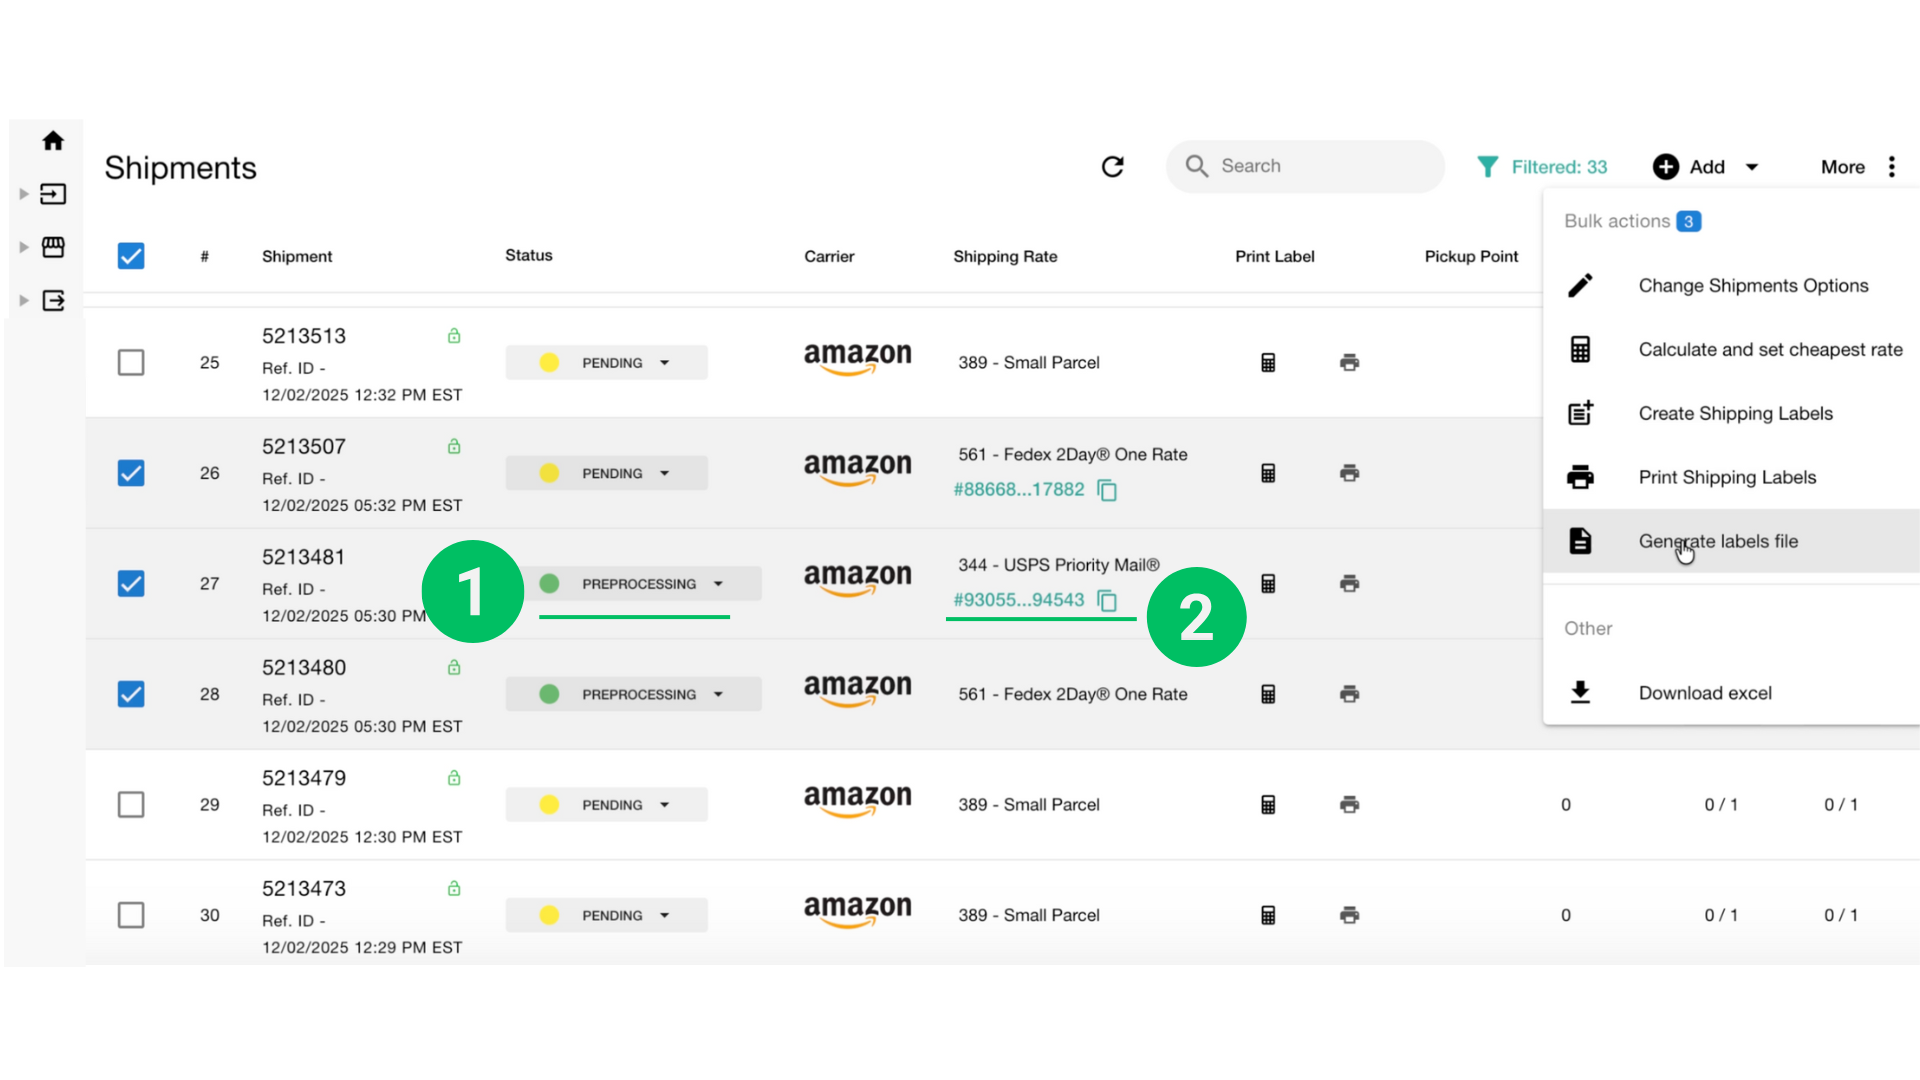Click the Filtered: 33 filter link
Image resolution: width=1920 pixels, height=1080 pixels.
pyautogui.click(x=1557, y=166)
